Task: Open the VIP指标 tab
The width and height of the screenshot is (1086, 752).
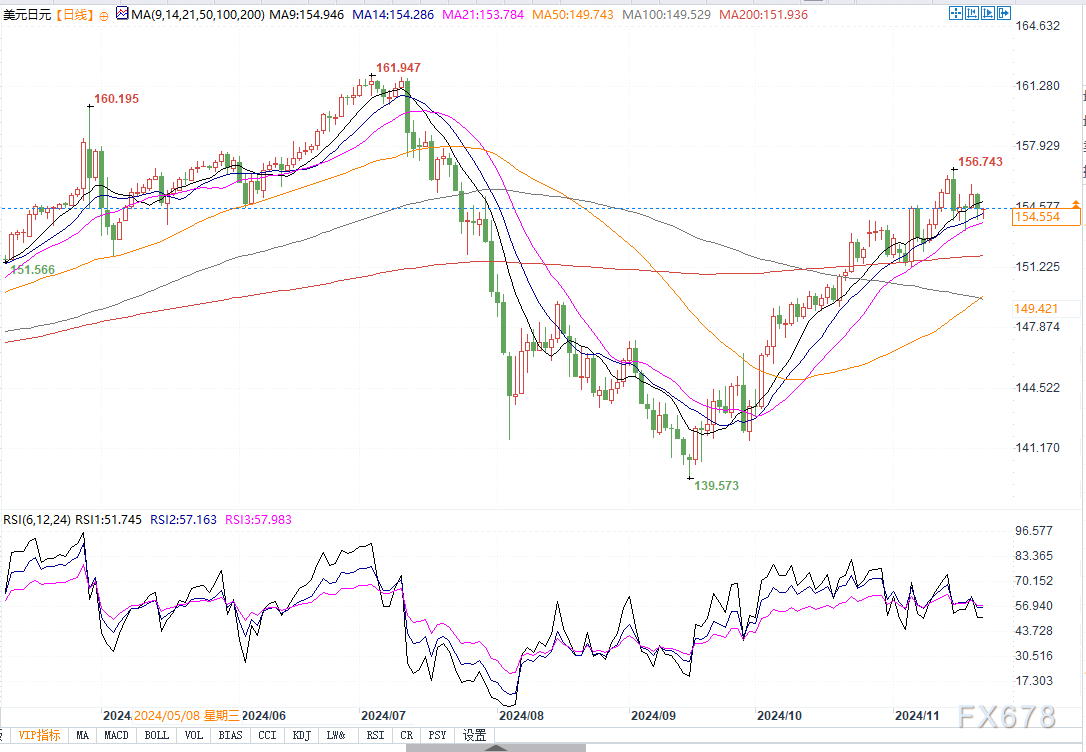Action: click(39, 735)
